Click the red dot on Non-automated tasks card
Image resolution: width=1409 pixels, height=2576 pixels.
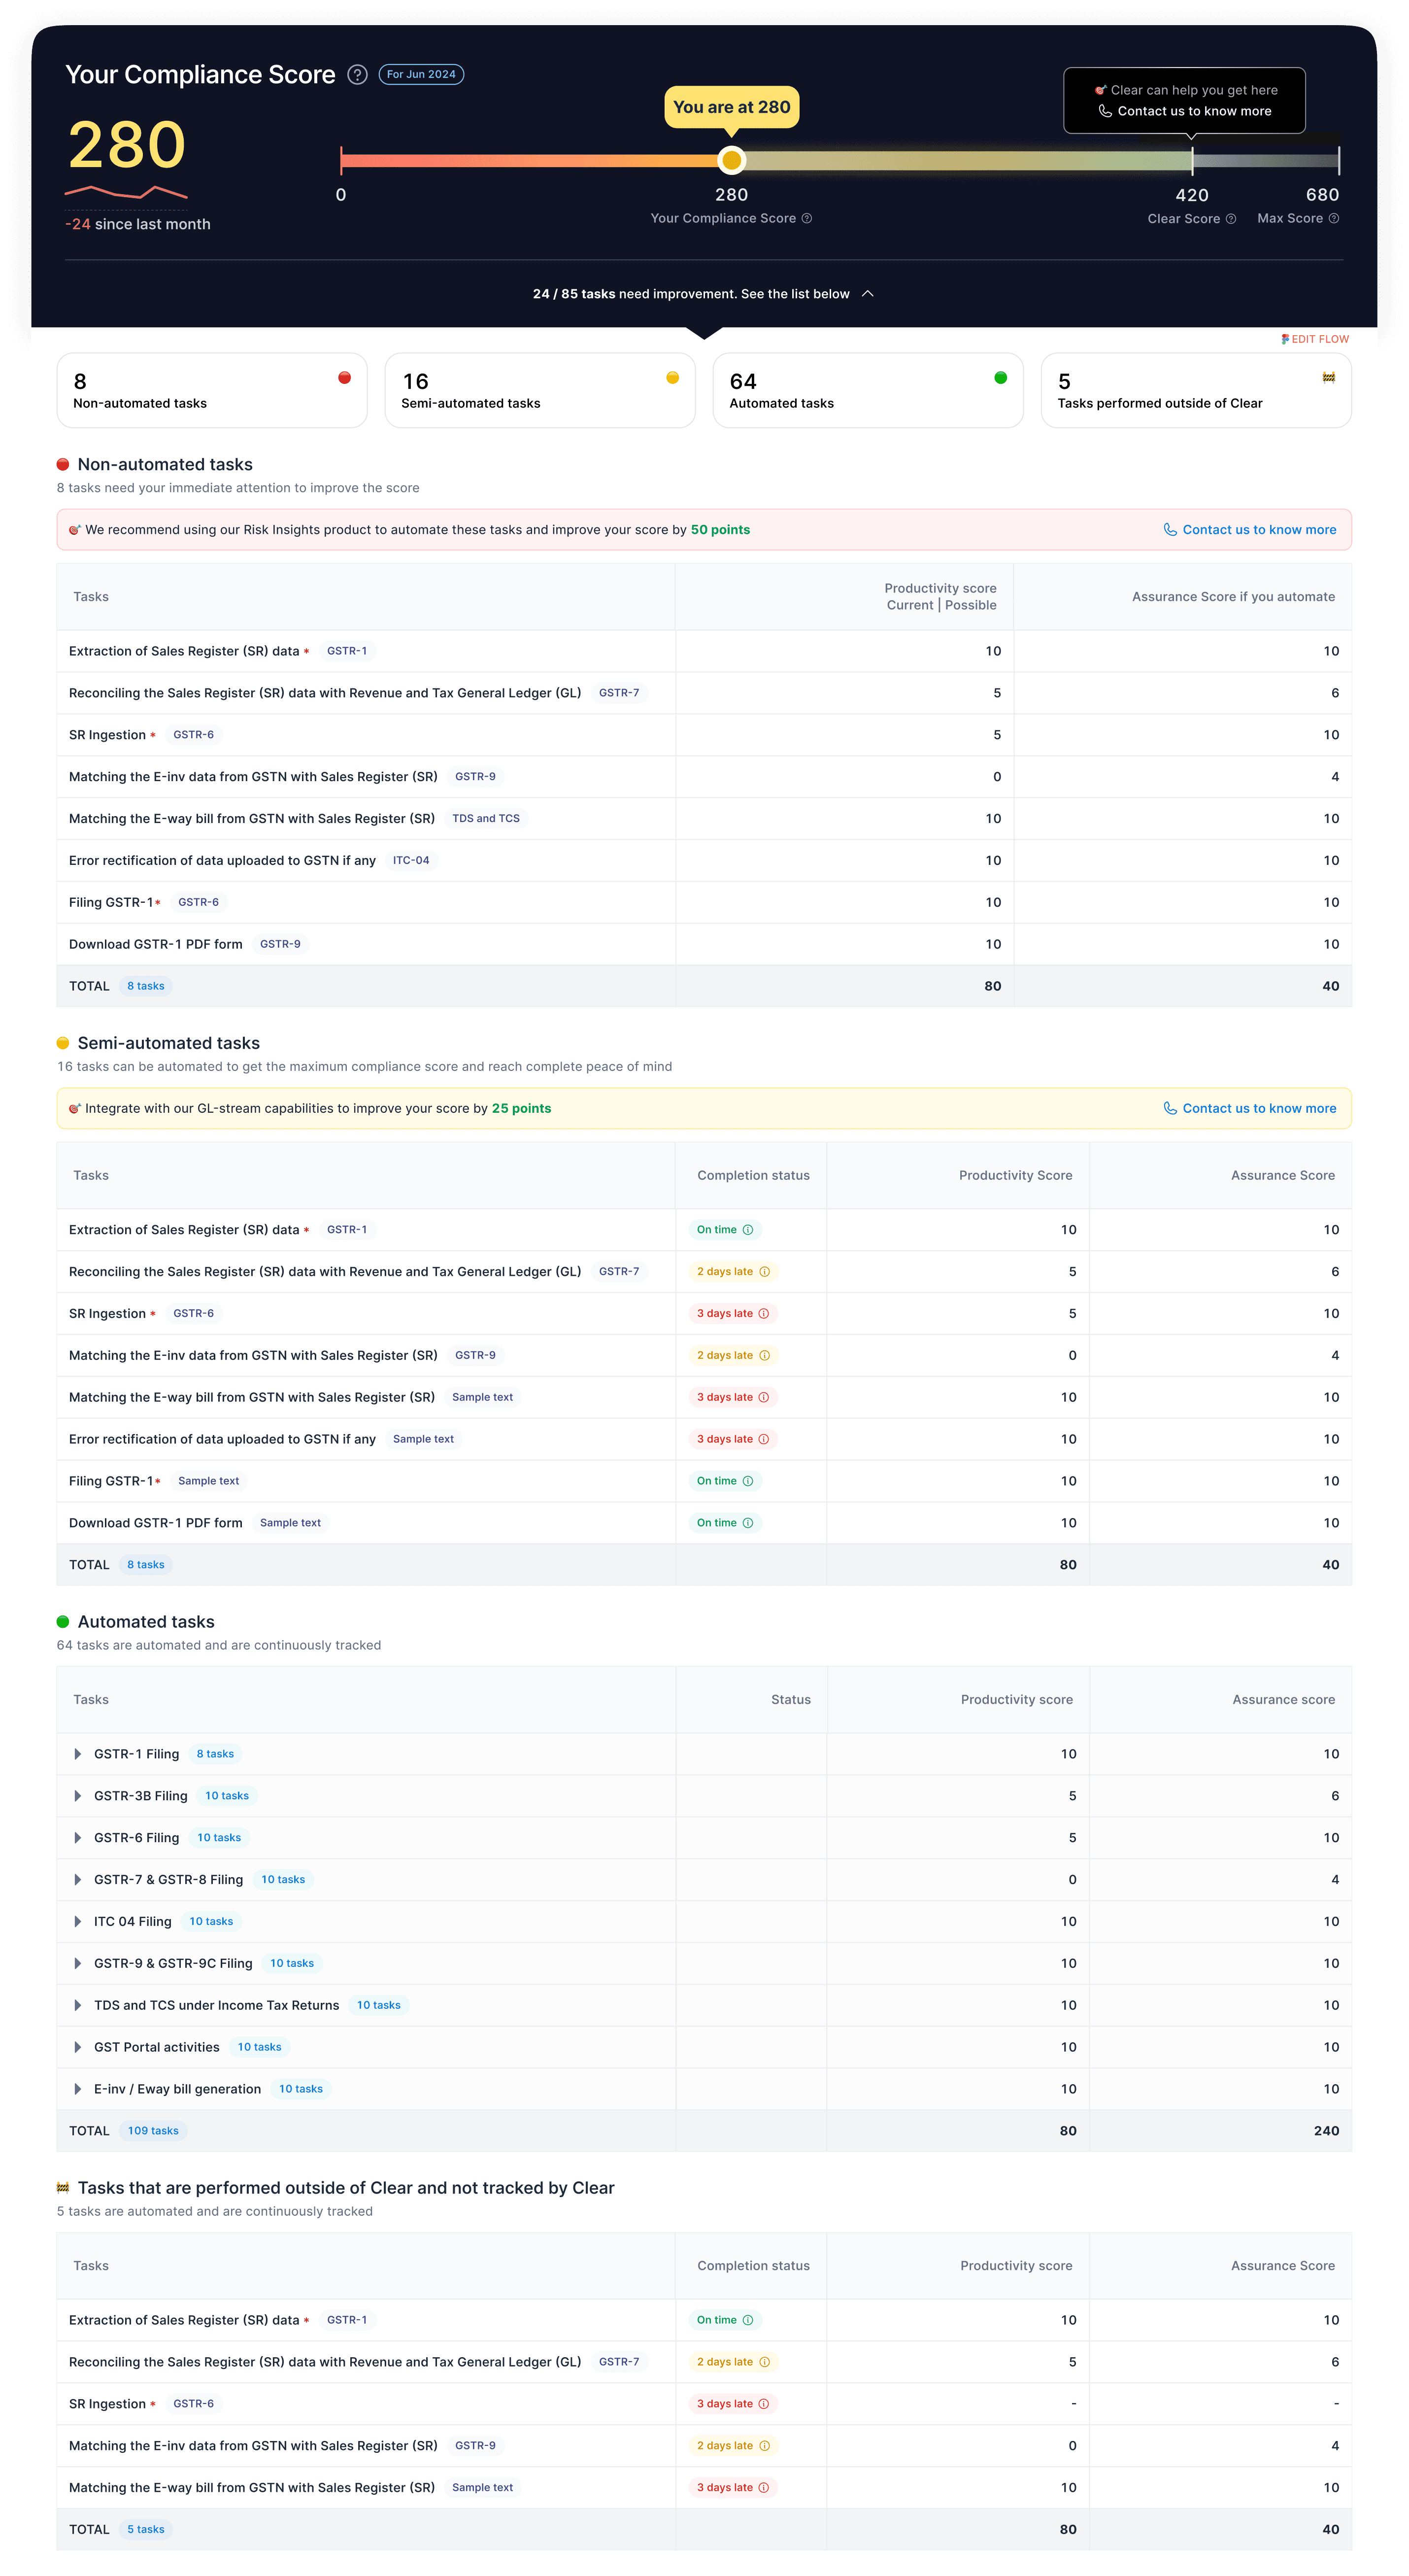[x=344, y=378]
